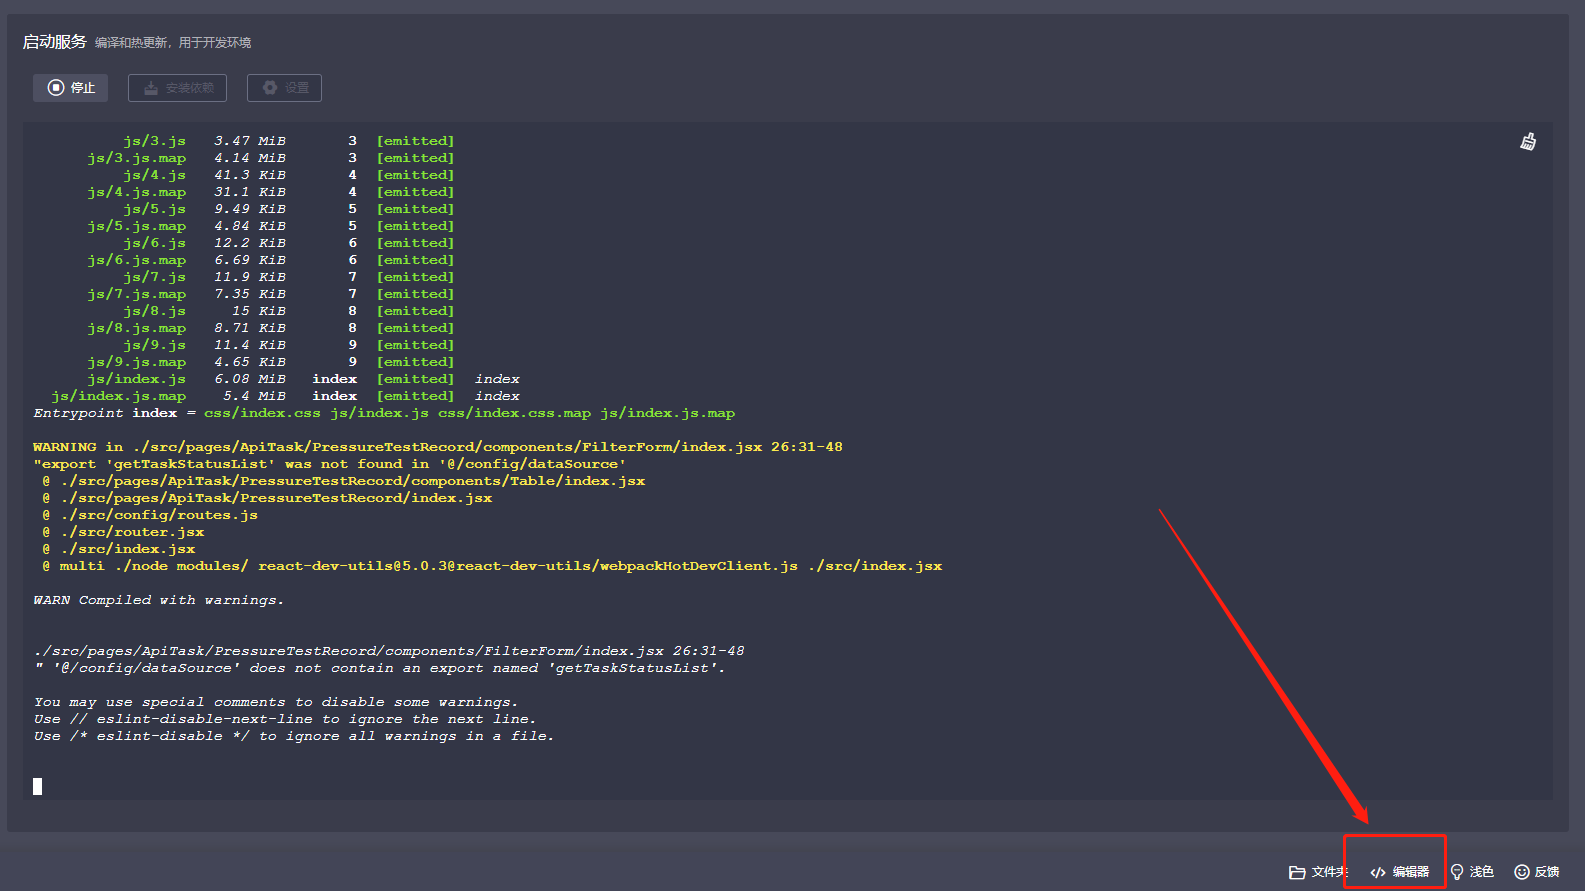Click the gear icon beside 设置
The height and width of the screenshot is (891, 1585).
270,88
